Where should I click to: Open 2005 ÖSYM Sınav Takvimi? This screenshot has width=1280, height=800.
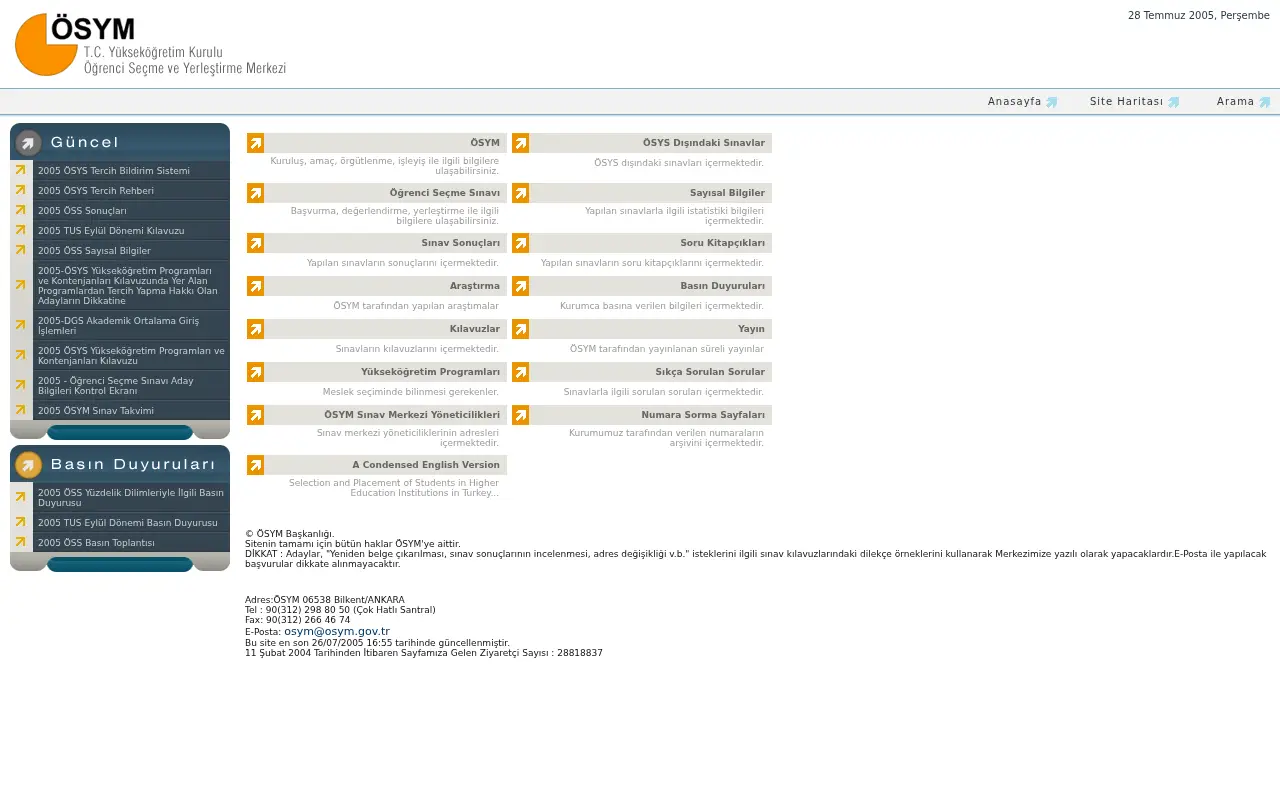pos(96,411)
